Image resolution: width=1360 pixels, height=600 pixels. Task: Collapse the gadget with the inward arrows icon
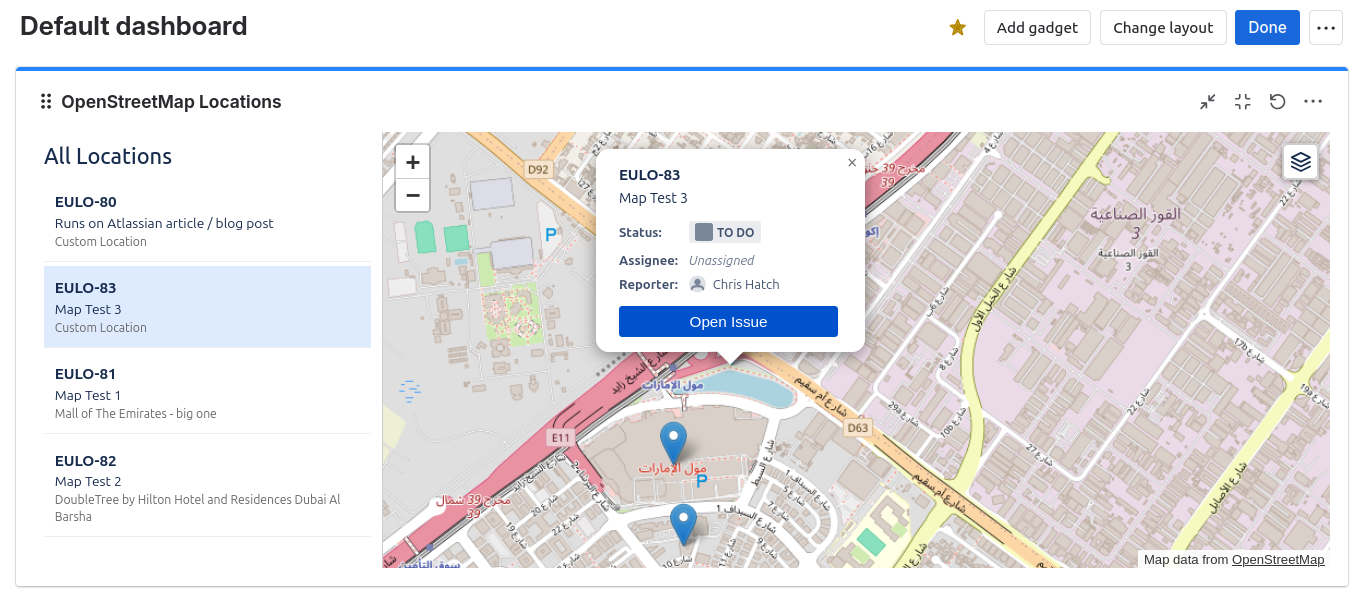(x=1207, y=101)
